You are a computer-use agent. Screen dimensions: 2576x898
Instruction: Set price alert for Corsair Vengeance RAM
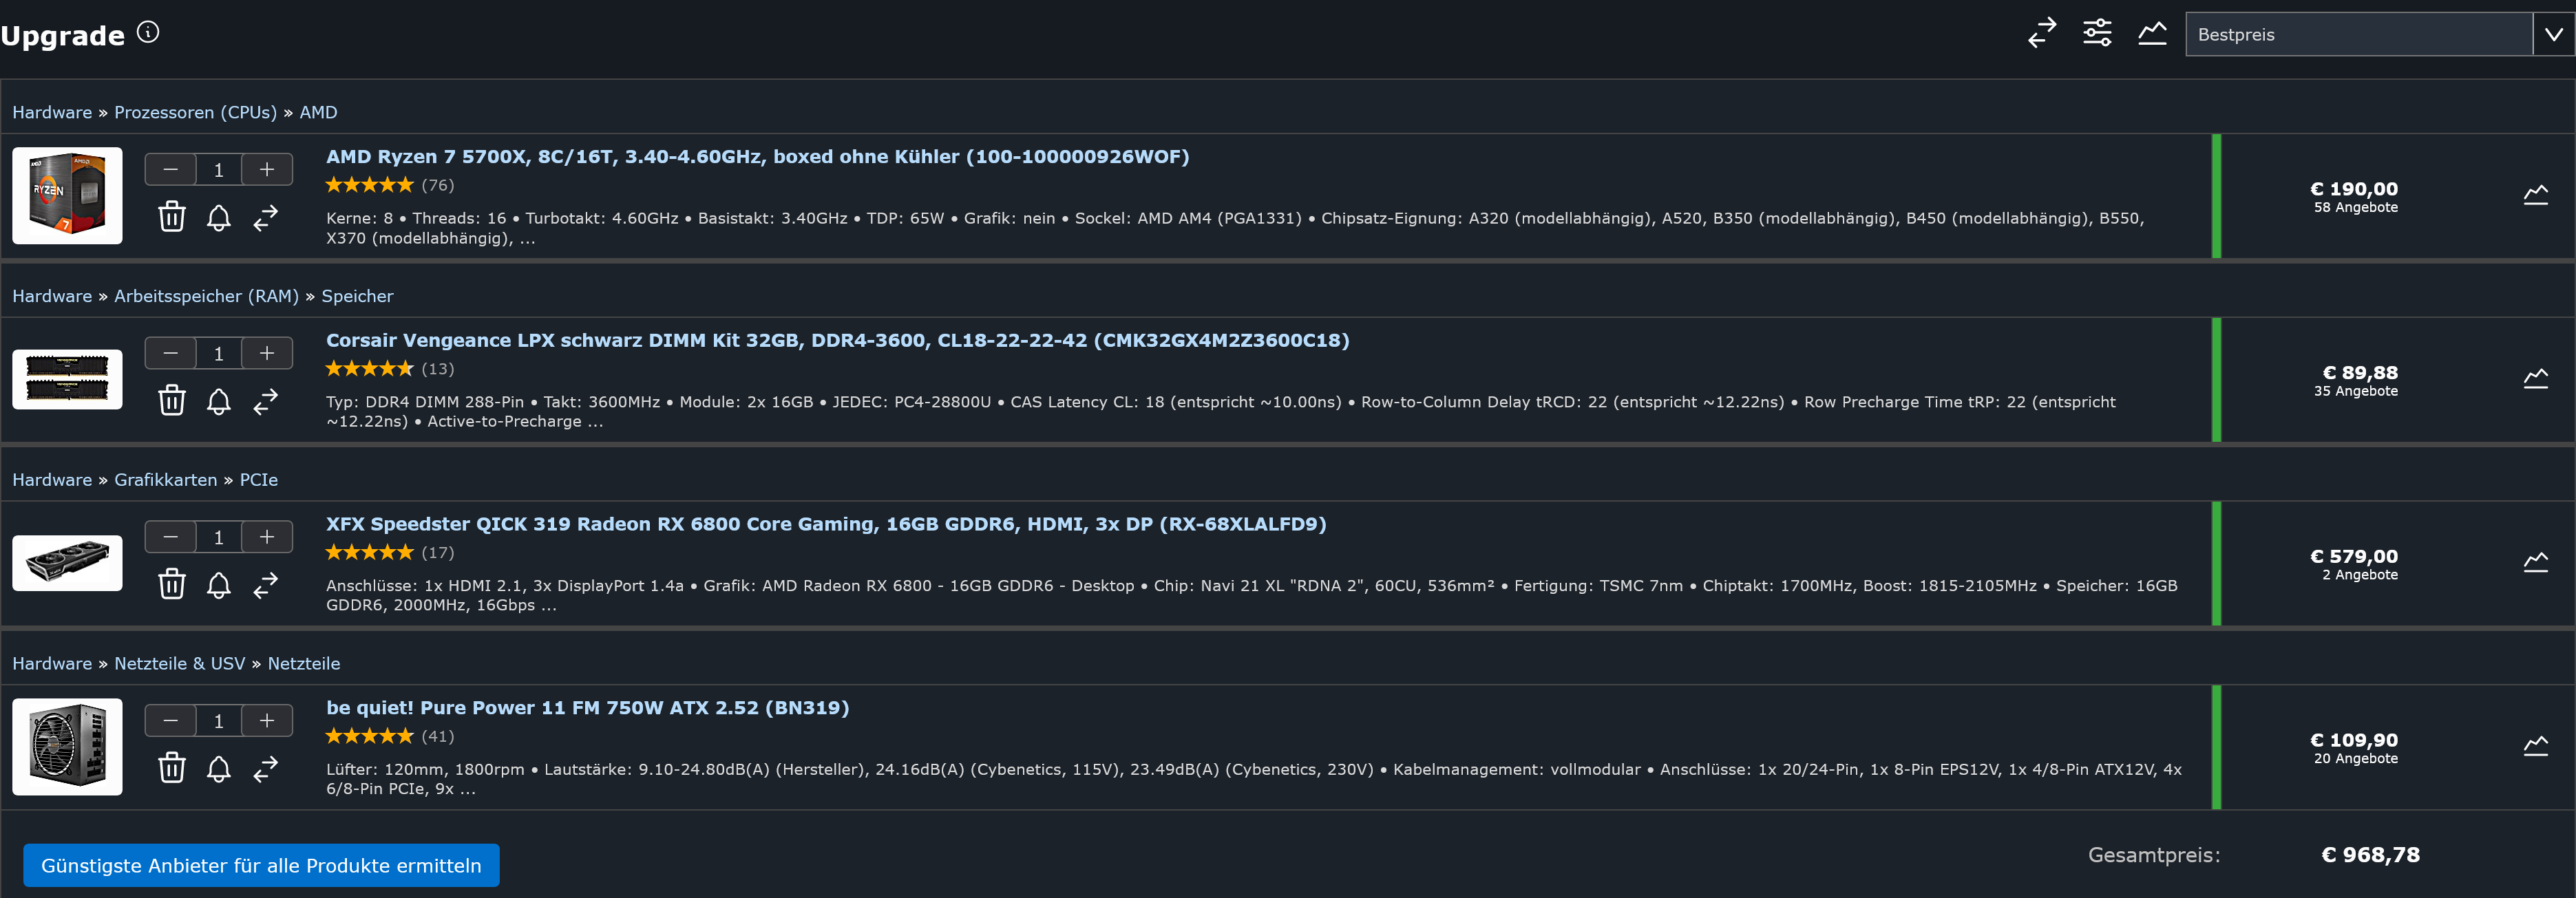[x=219, y=401]
